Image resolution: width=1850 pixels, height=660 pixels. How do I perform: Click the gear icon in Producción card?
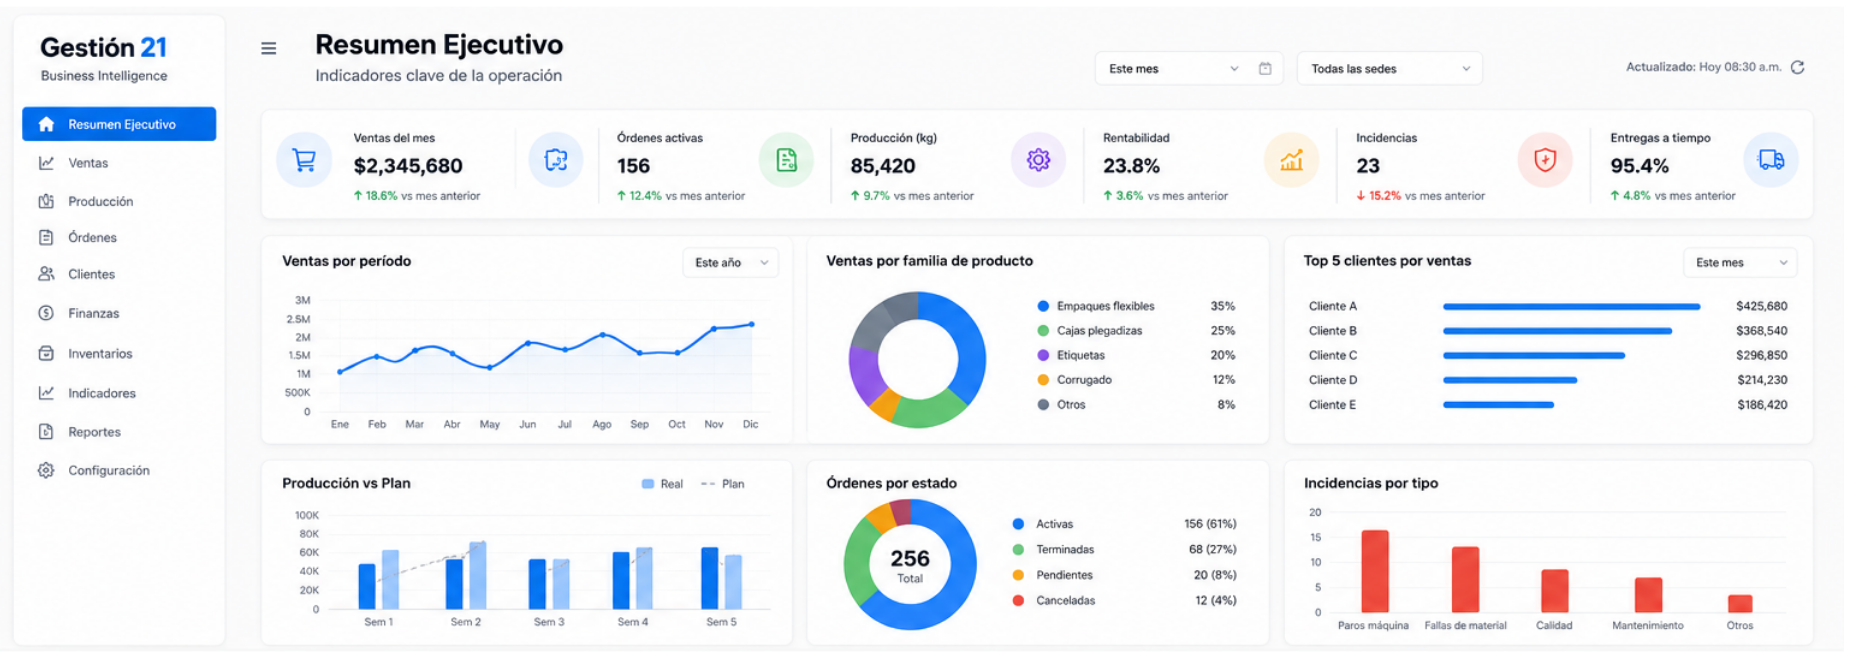[x=1038, y=160]
